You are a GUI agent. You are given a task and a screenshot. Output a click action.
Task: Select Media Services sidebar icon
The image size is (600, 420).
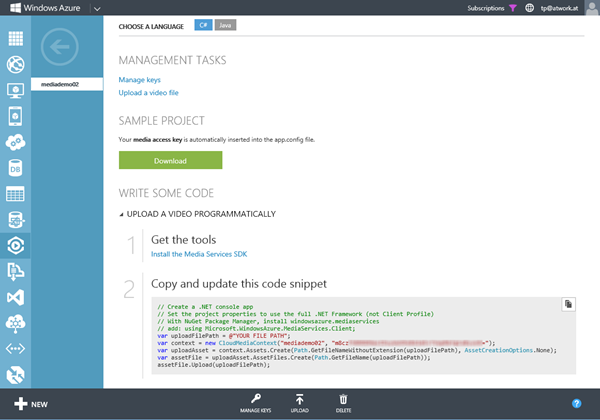point(15,244)
